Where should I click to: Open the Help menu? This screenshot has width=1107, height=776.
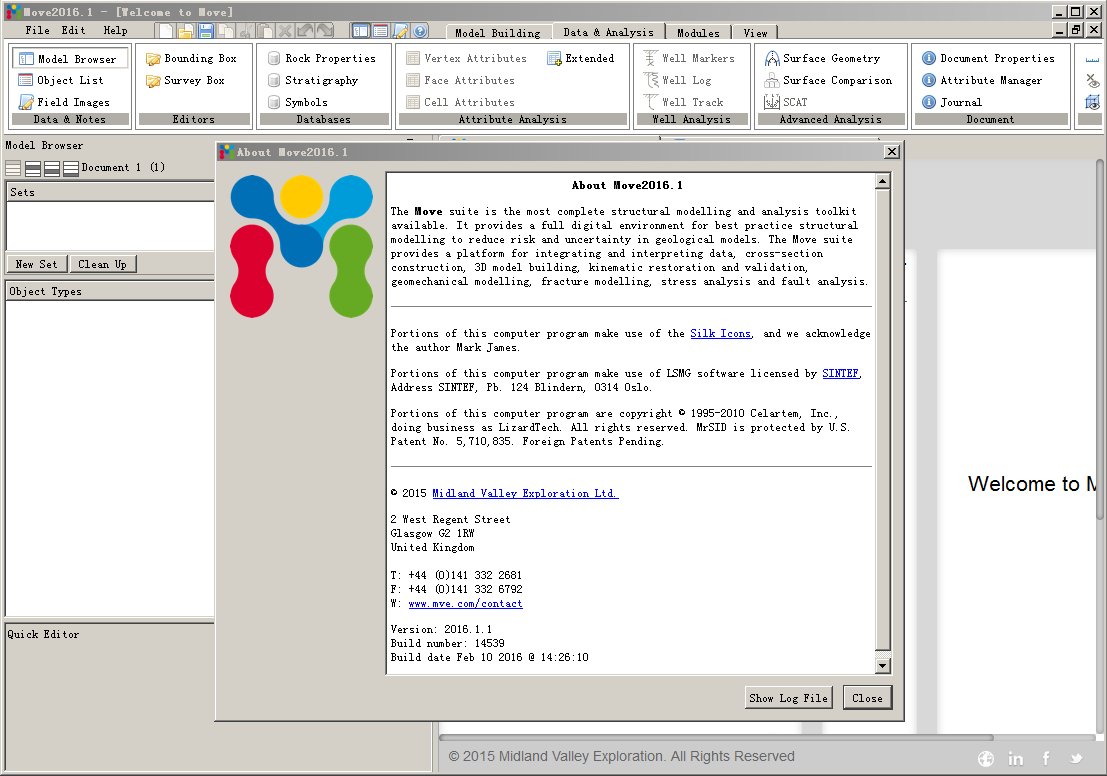click(x=116, y=30)
